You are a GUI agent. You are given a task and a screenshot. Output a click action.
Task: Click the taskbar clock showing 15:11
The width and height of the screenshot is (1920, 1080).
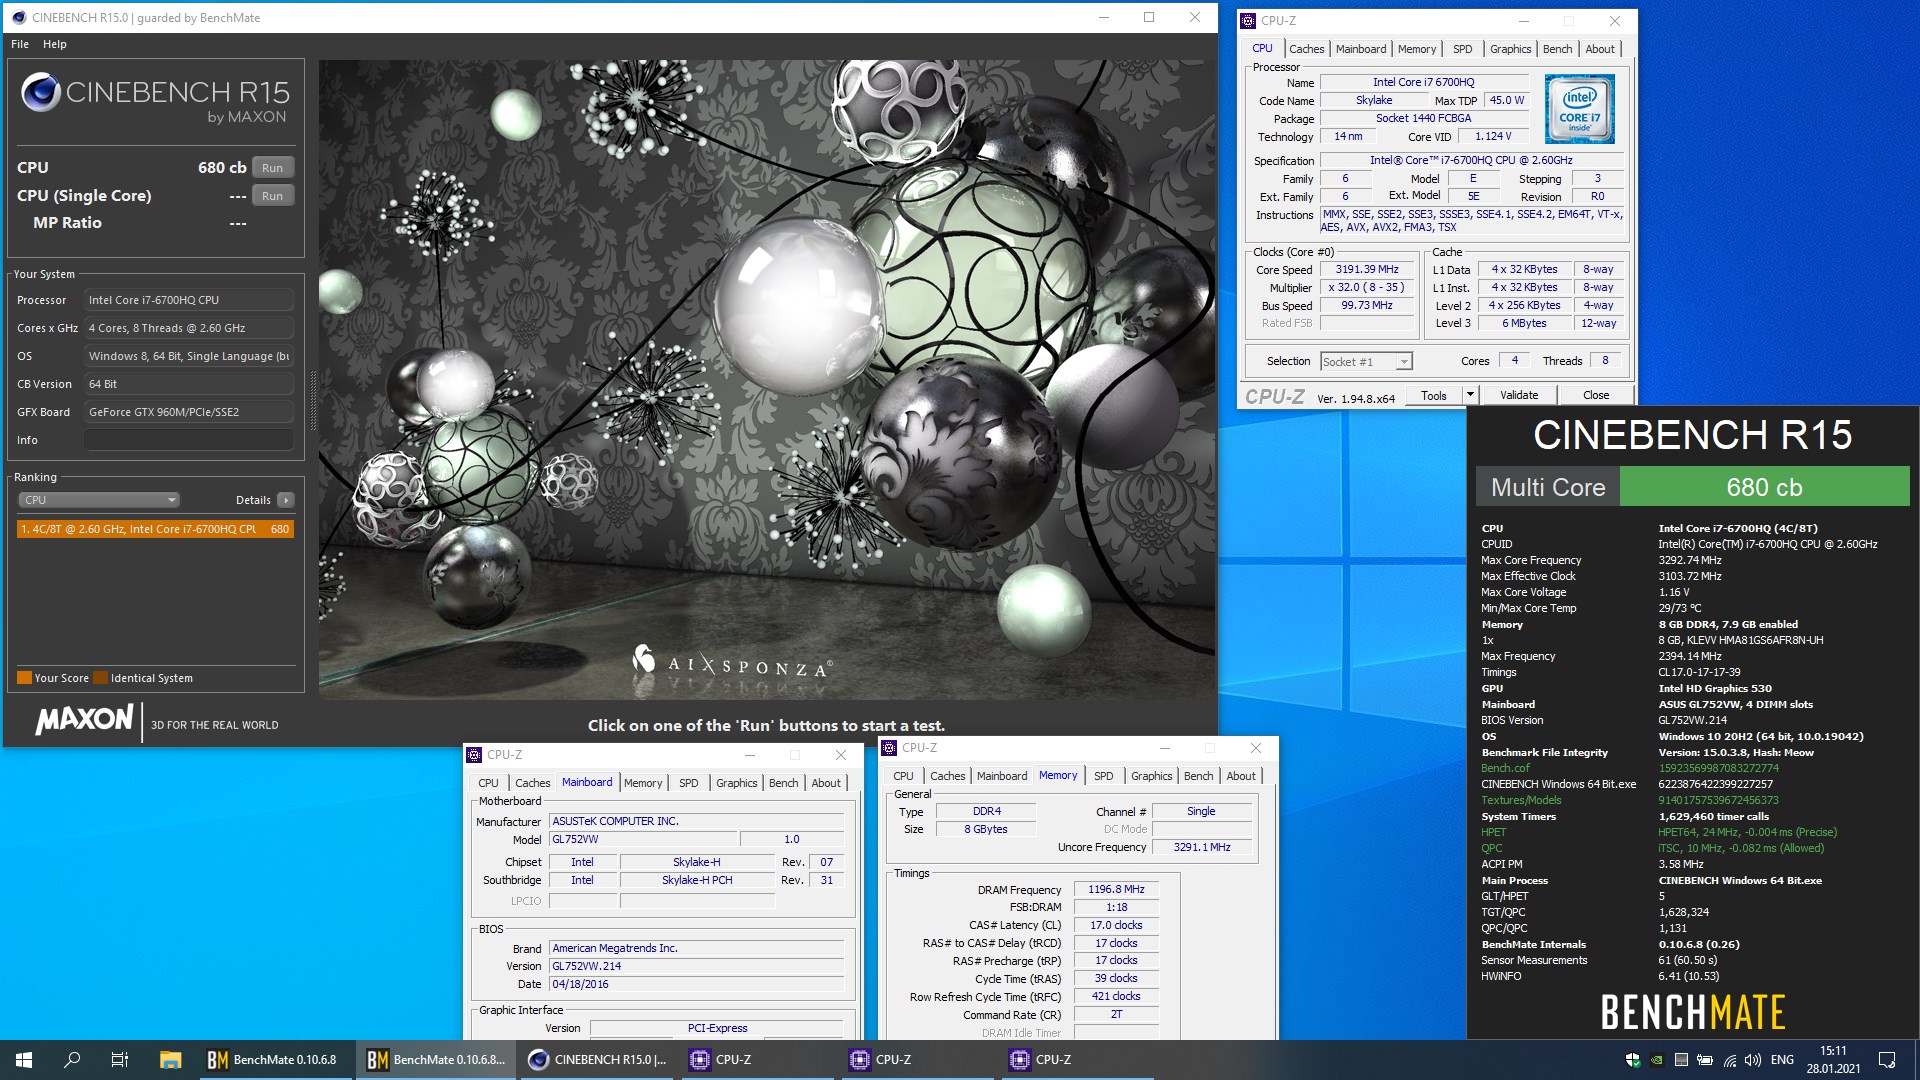click(1833, 1060)
